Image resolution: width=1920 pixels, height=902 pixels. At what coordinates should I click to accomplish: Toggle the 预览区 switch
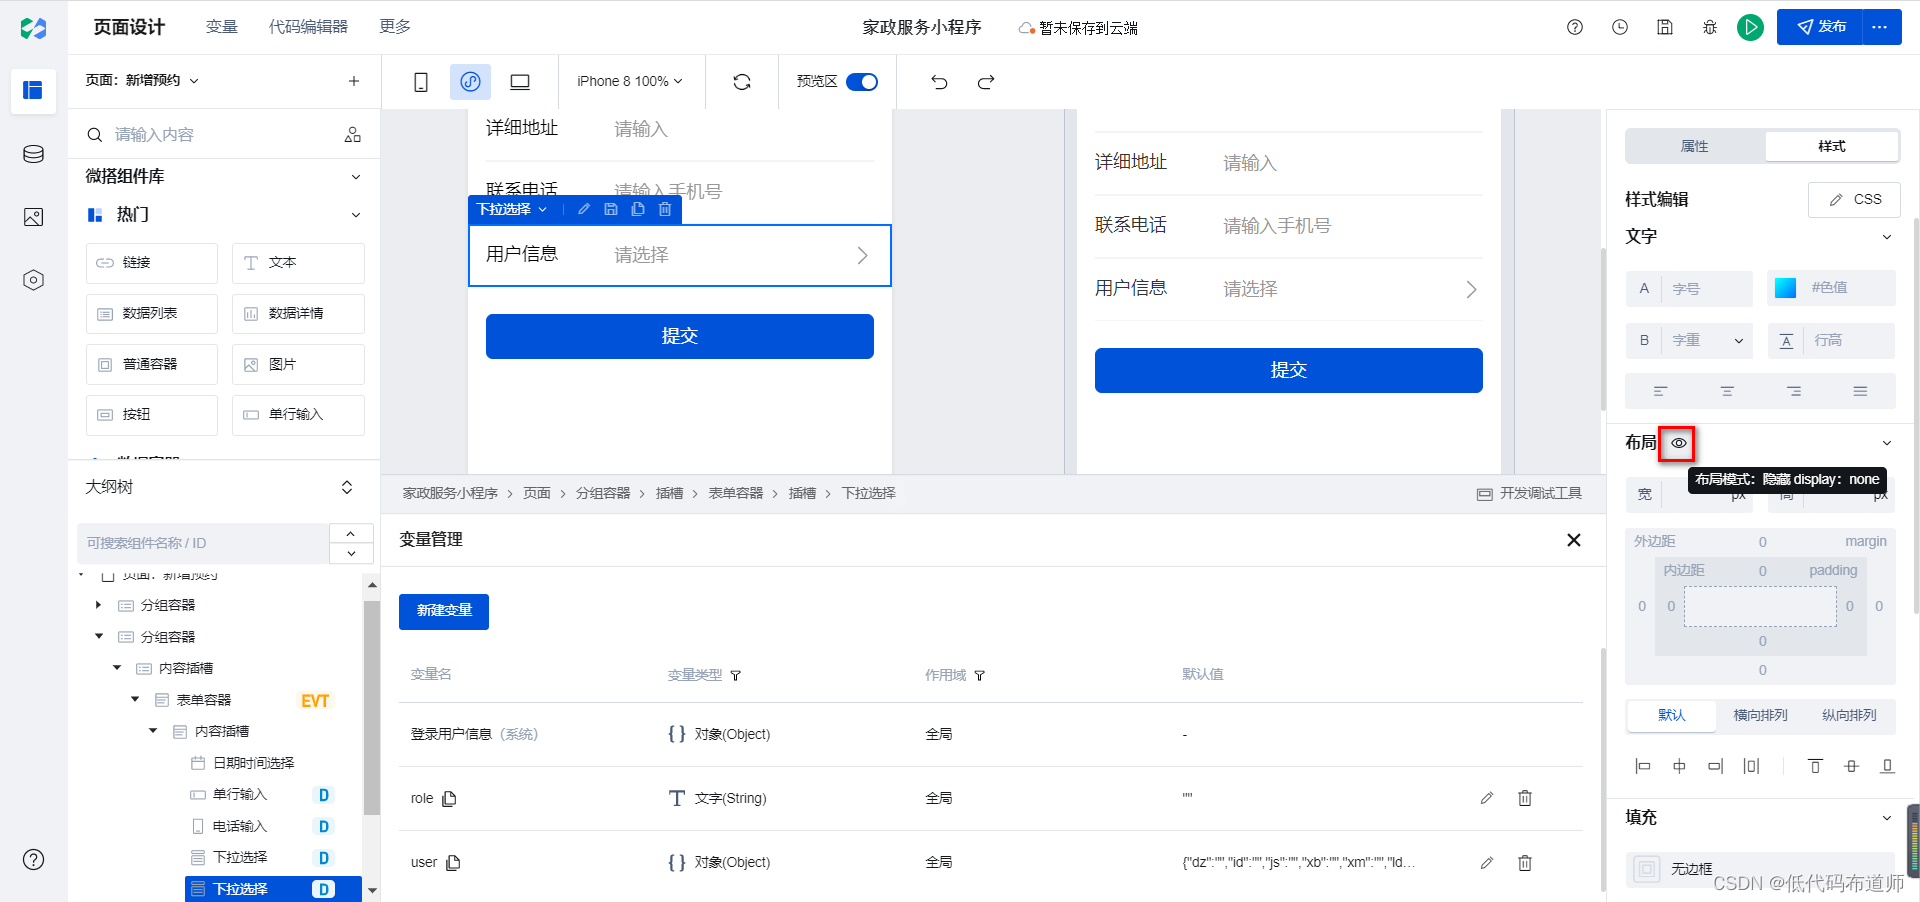[x=862, y=82]
